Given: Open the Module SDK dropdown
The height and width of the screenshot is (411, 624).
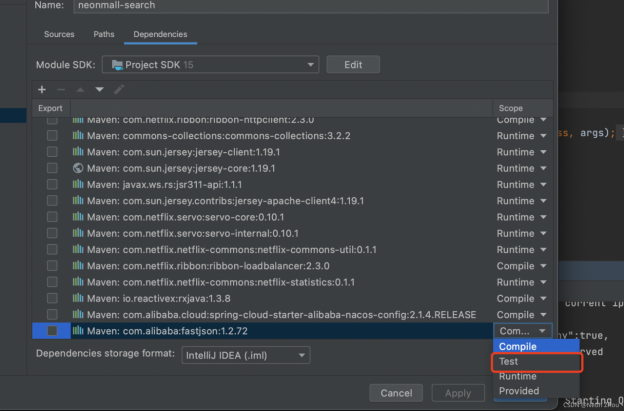Looking at the screenshot, I should point(213,65).
